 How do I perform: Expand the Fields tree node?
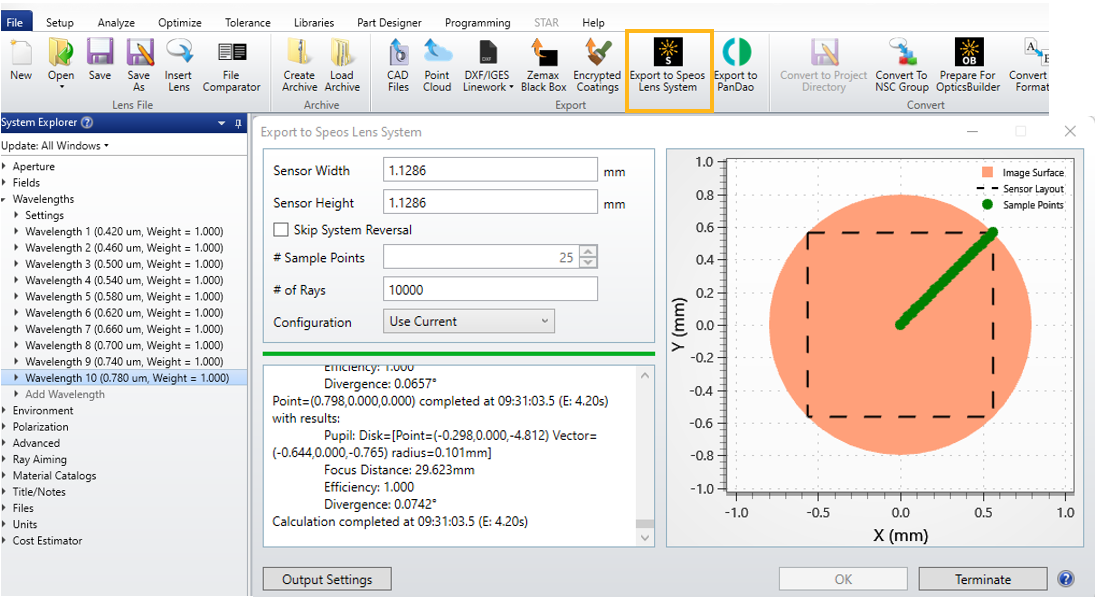tap(5, 183)
